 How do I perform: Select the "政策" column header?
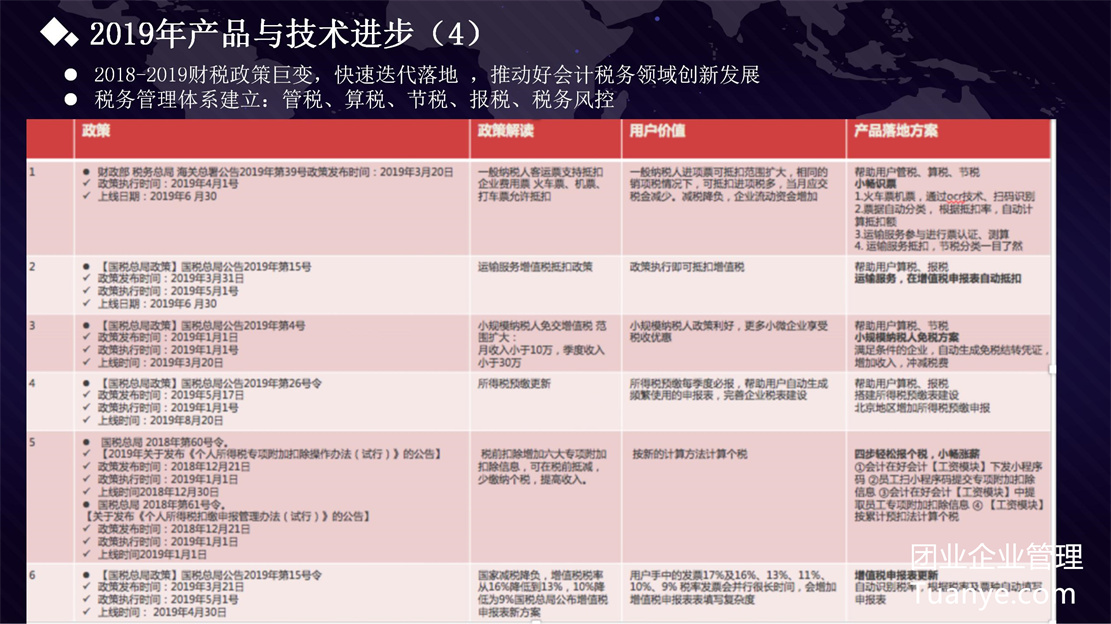96,131
